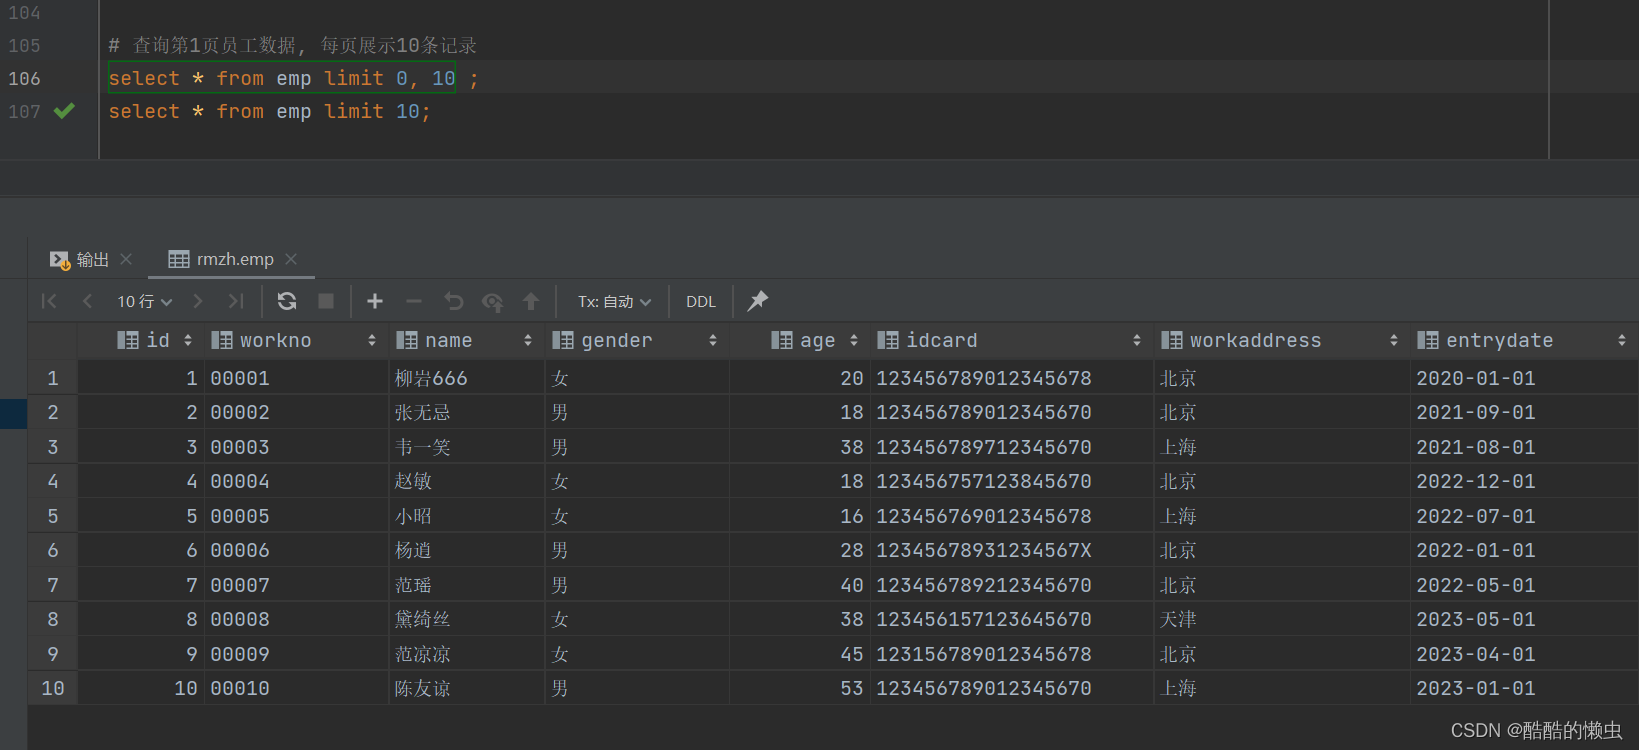Select the id column header

(x=141, y=340)
